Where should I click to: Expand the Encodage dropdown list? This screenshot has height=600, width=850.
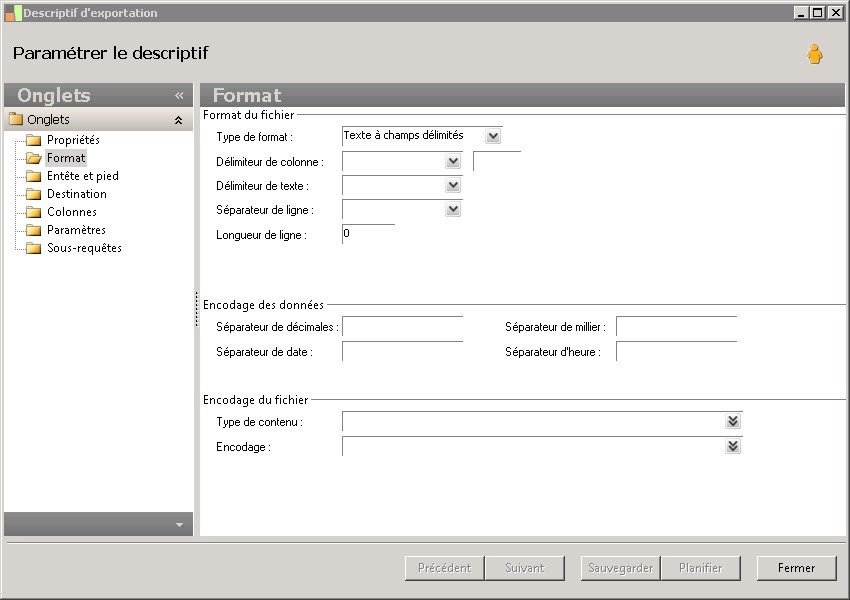(733, 446)
